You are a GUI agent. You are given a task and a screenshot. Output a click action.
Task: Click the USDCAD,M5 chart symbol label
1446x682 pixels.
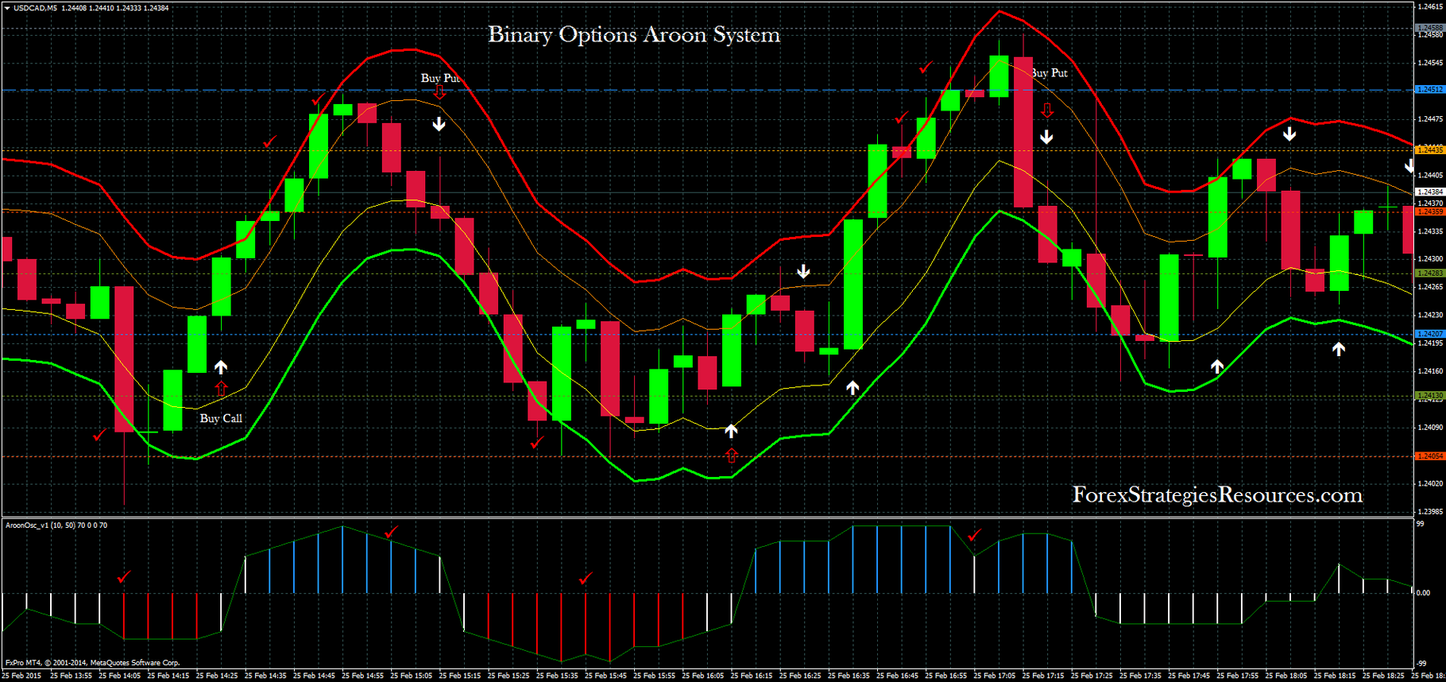pyautogui.click(x=33, y=8)
